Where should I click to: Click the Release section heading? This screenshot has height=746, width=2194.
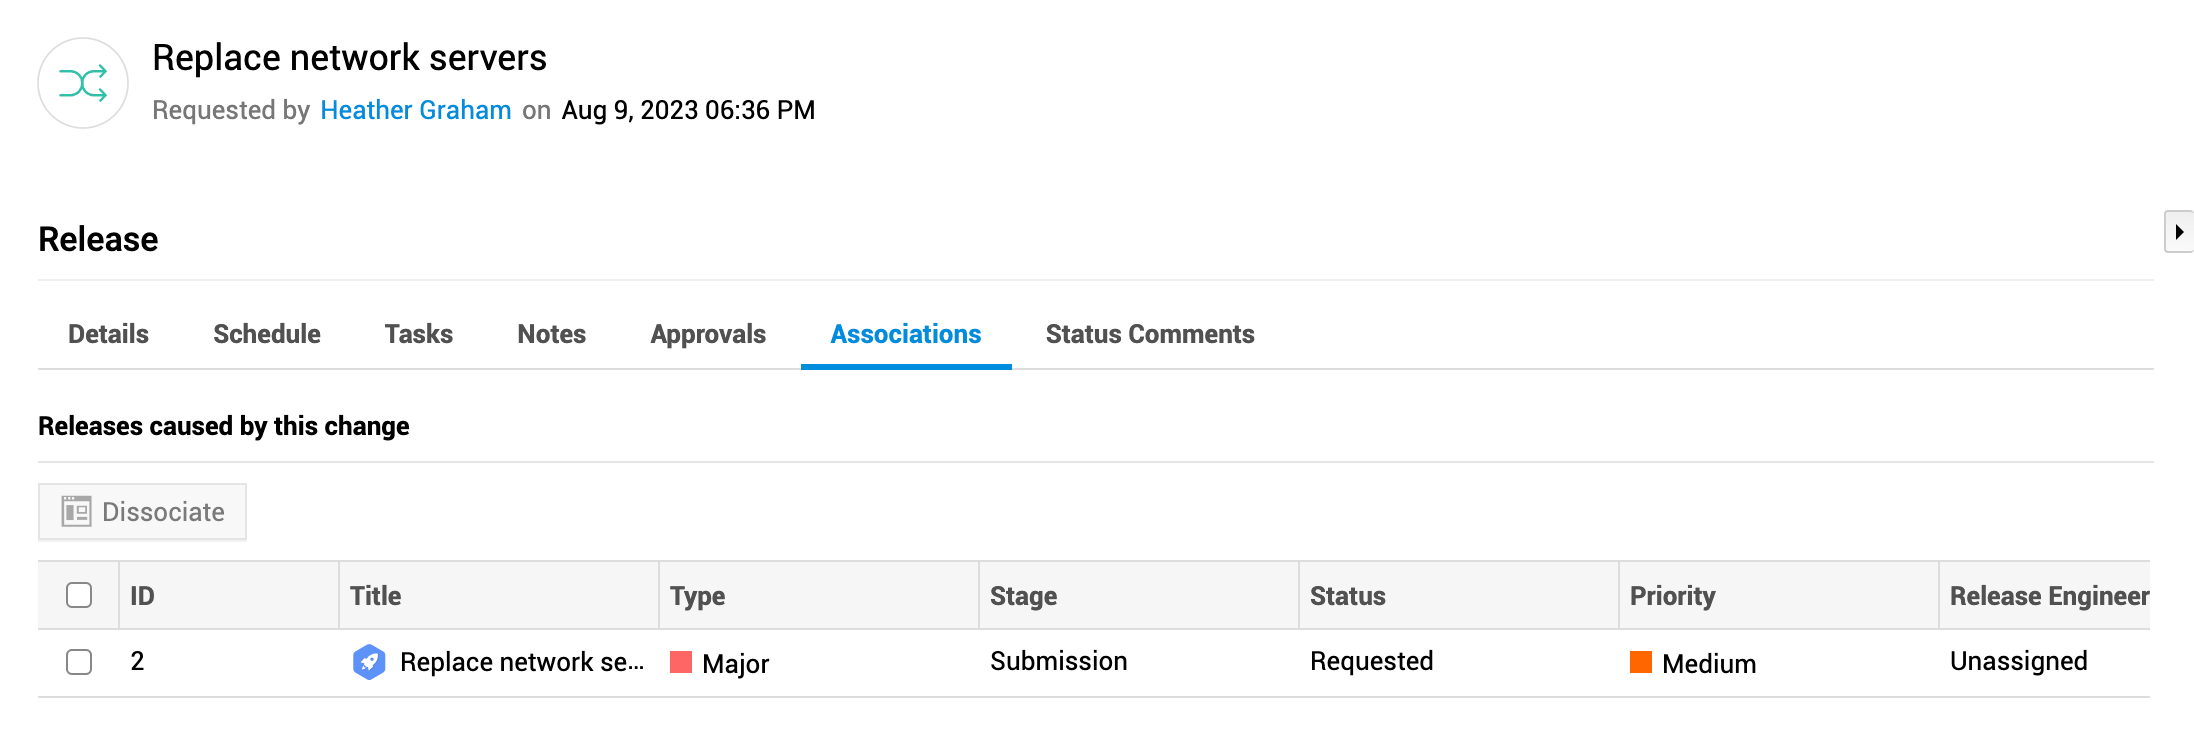point(98,239)
